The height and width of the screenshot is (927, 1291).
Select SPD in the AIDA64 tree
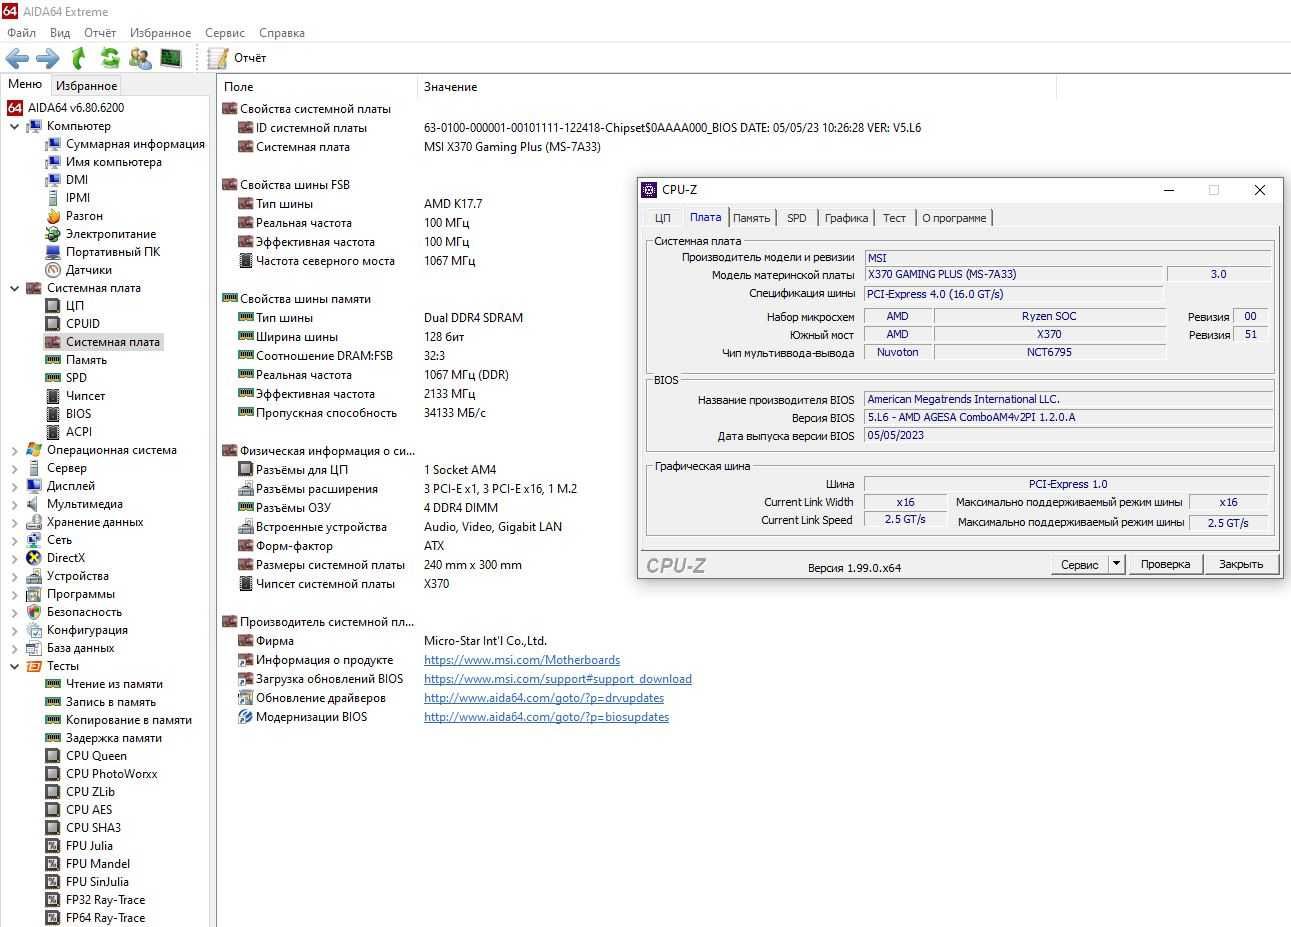click(76, 378)
